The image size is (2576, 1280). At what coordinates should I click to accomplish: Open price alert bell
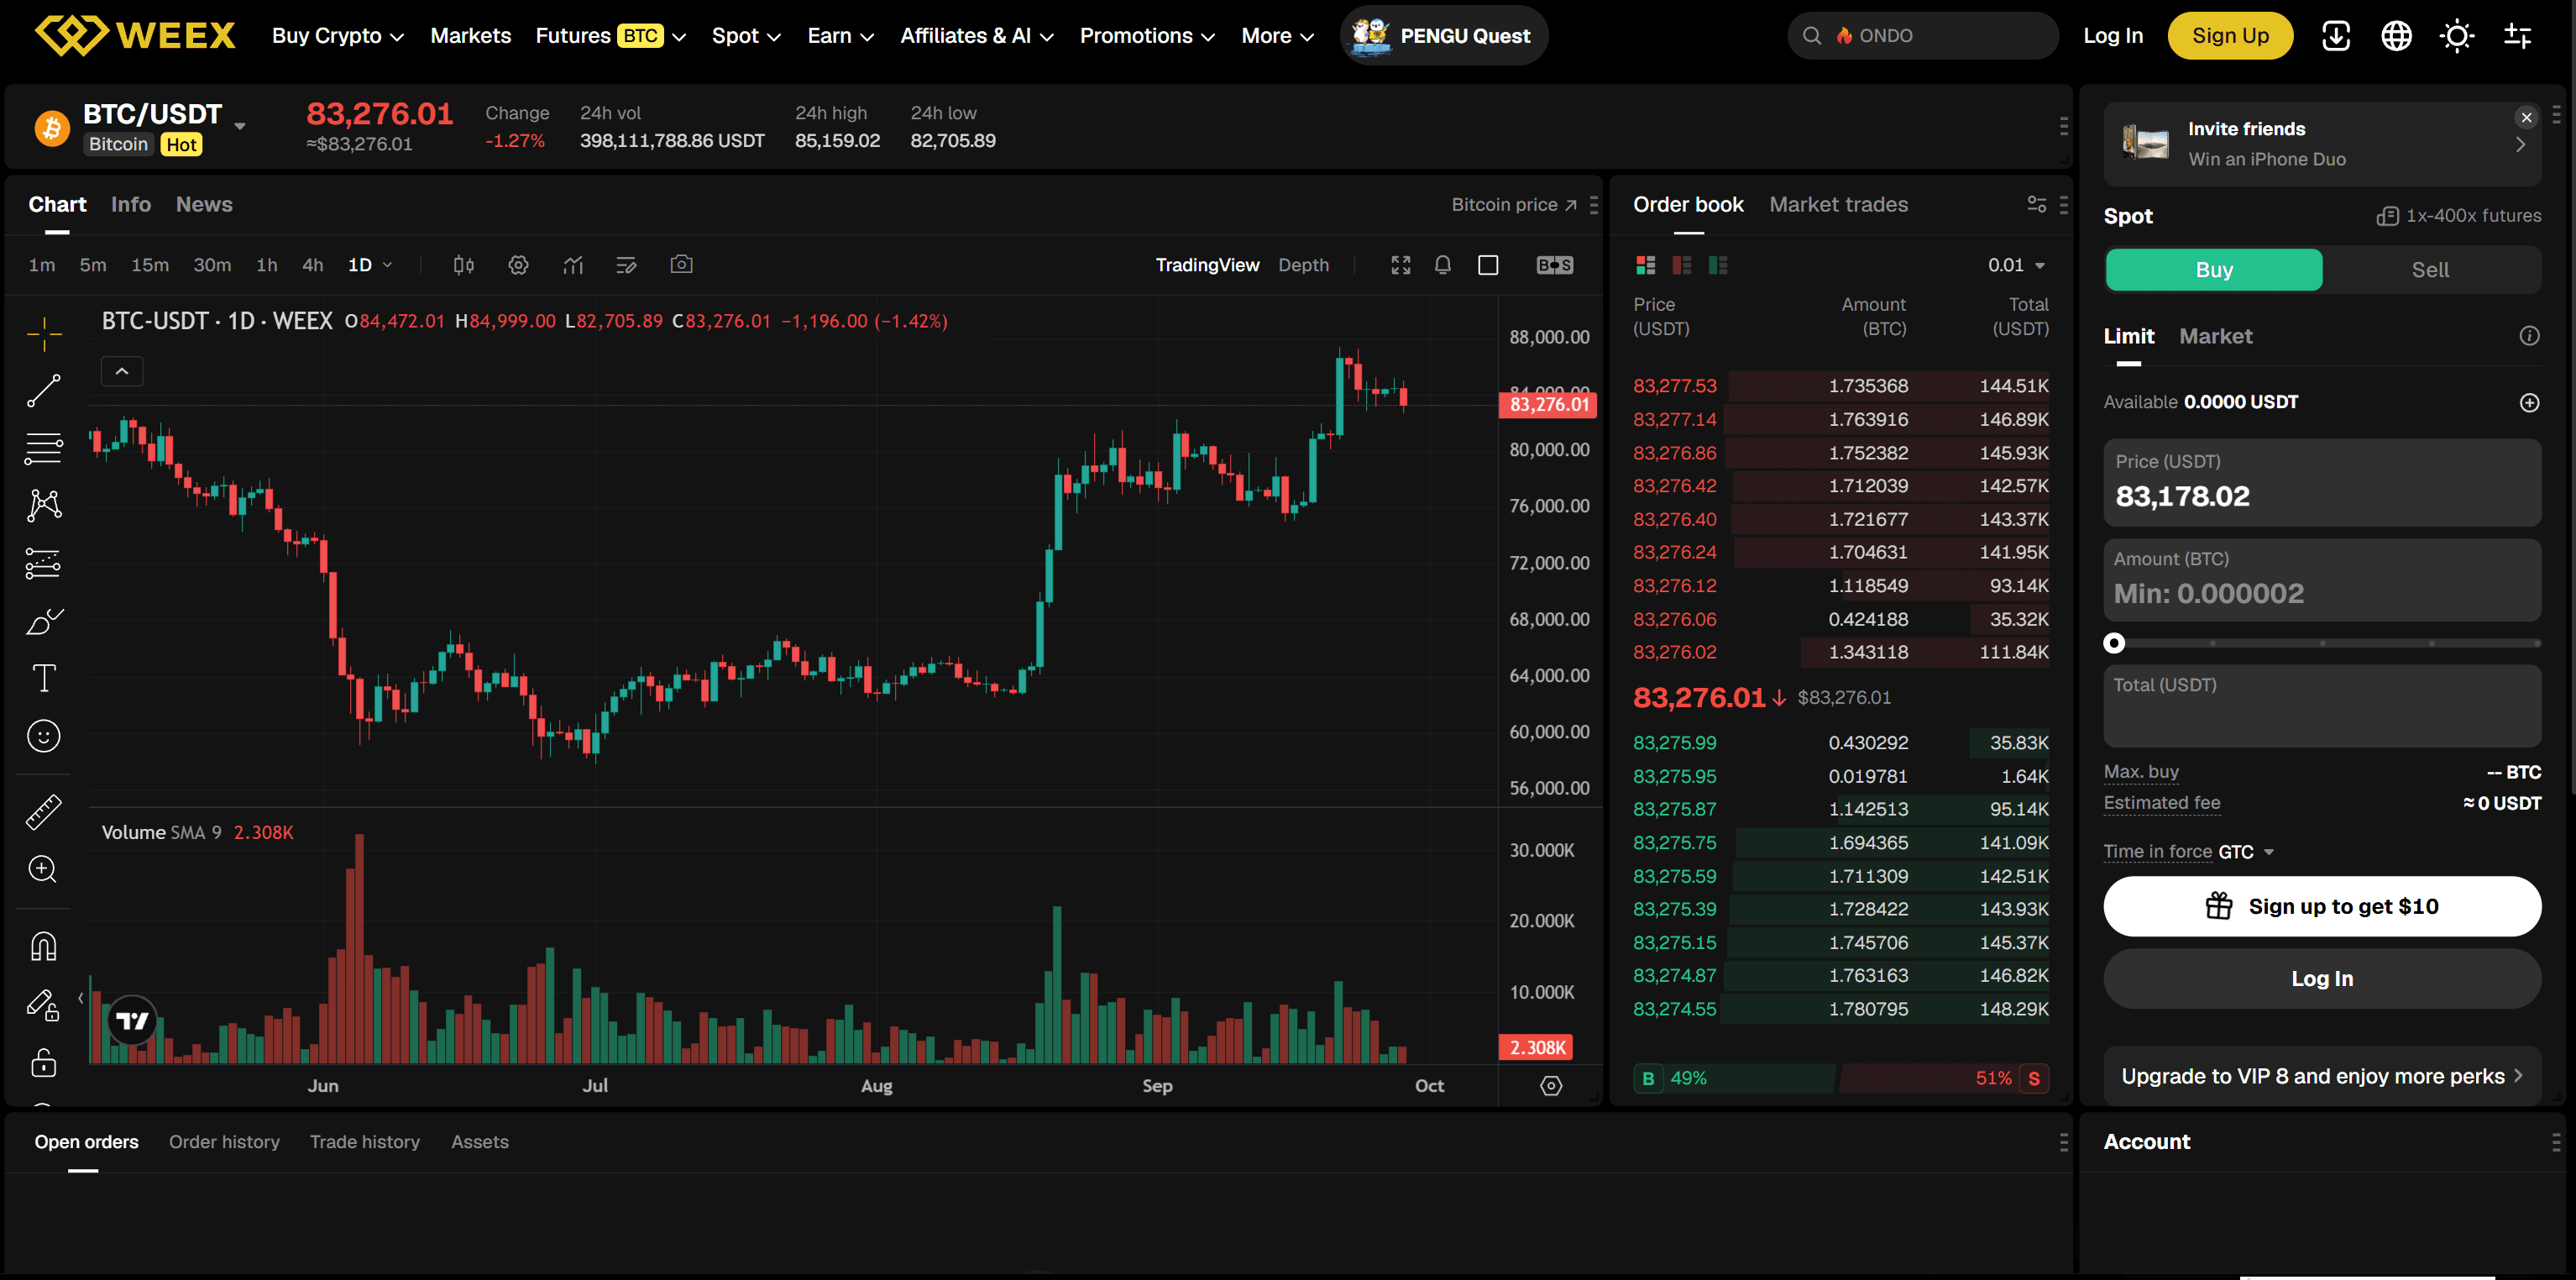coord(1443,265)
